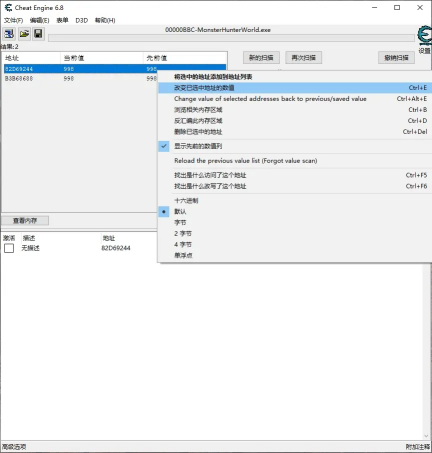Screen dimensions: 432x453
Task: Click the save floppy disk icon
Action: pos(38,34)
